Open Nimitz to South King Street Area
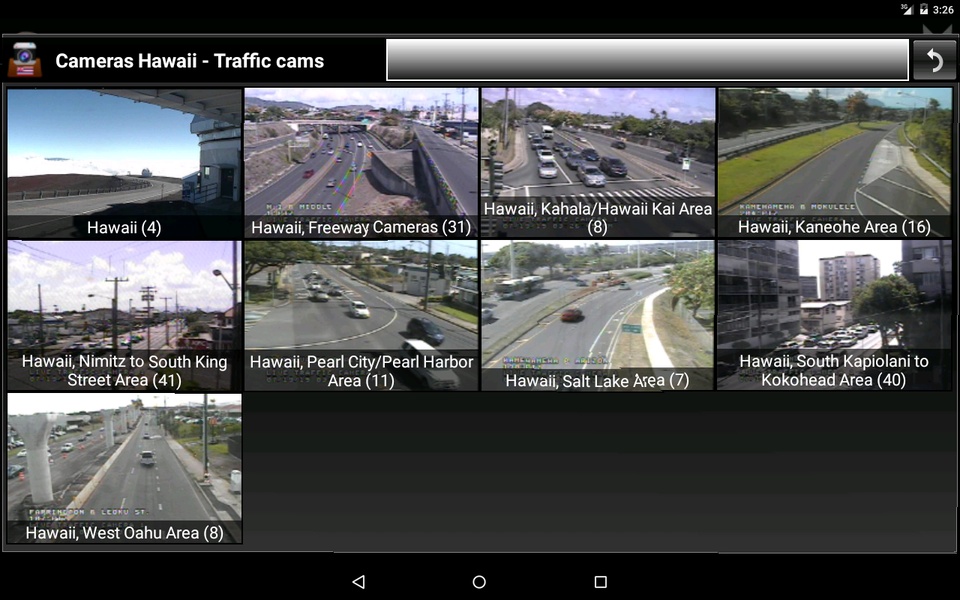Viewport: 960px width, 600px height. pyautogui.click(x=124, y=315)
